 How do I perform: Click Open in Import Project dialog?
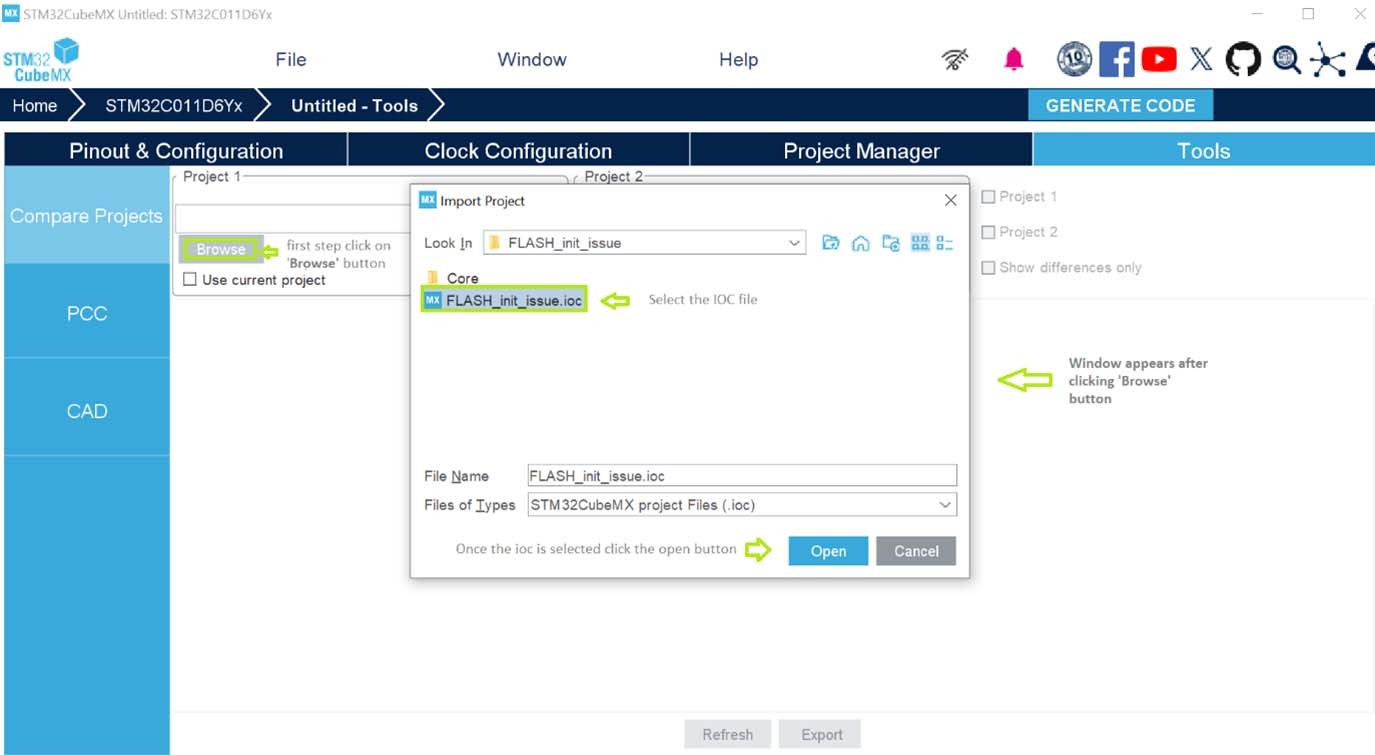[x=828, y=551]
